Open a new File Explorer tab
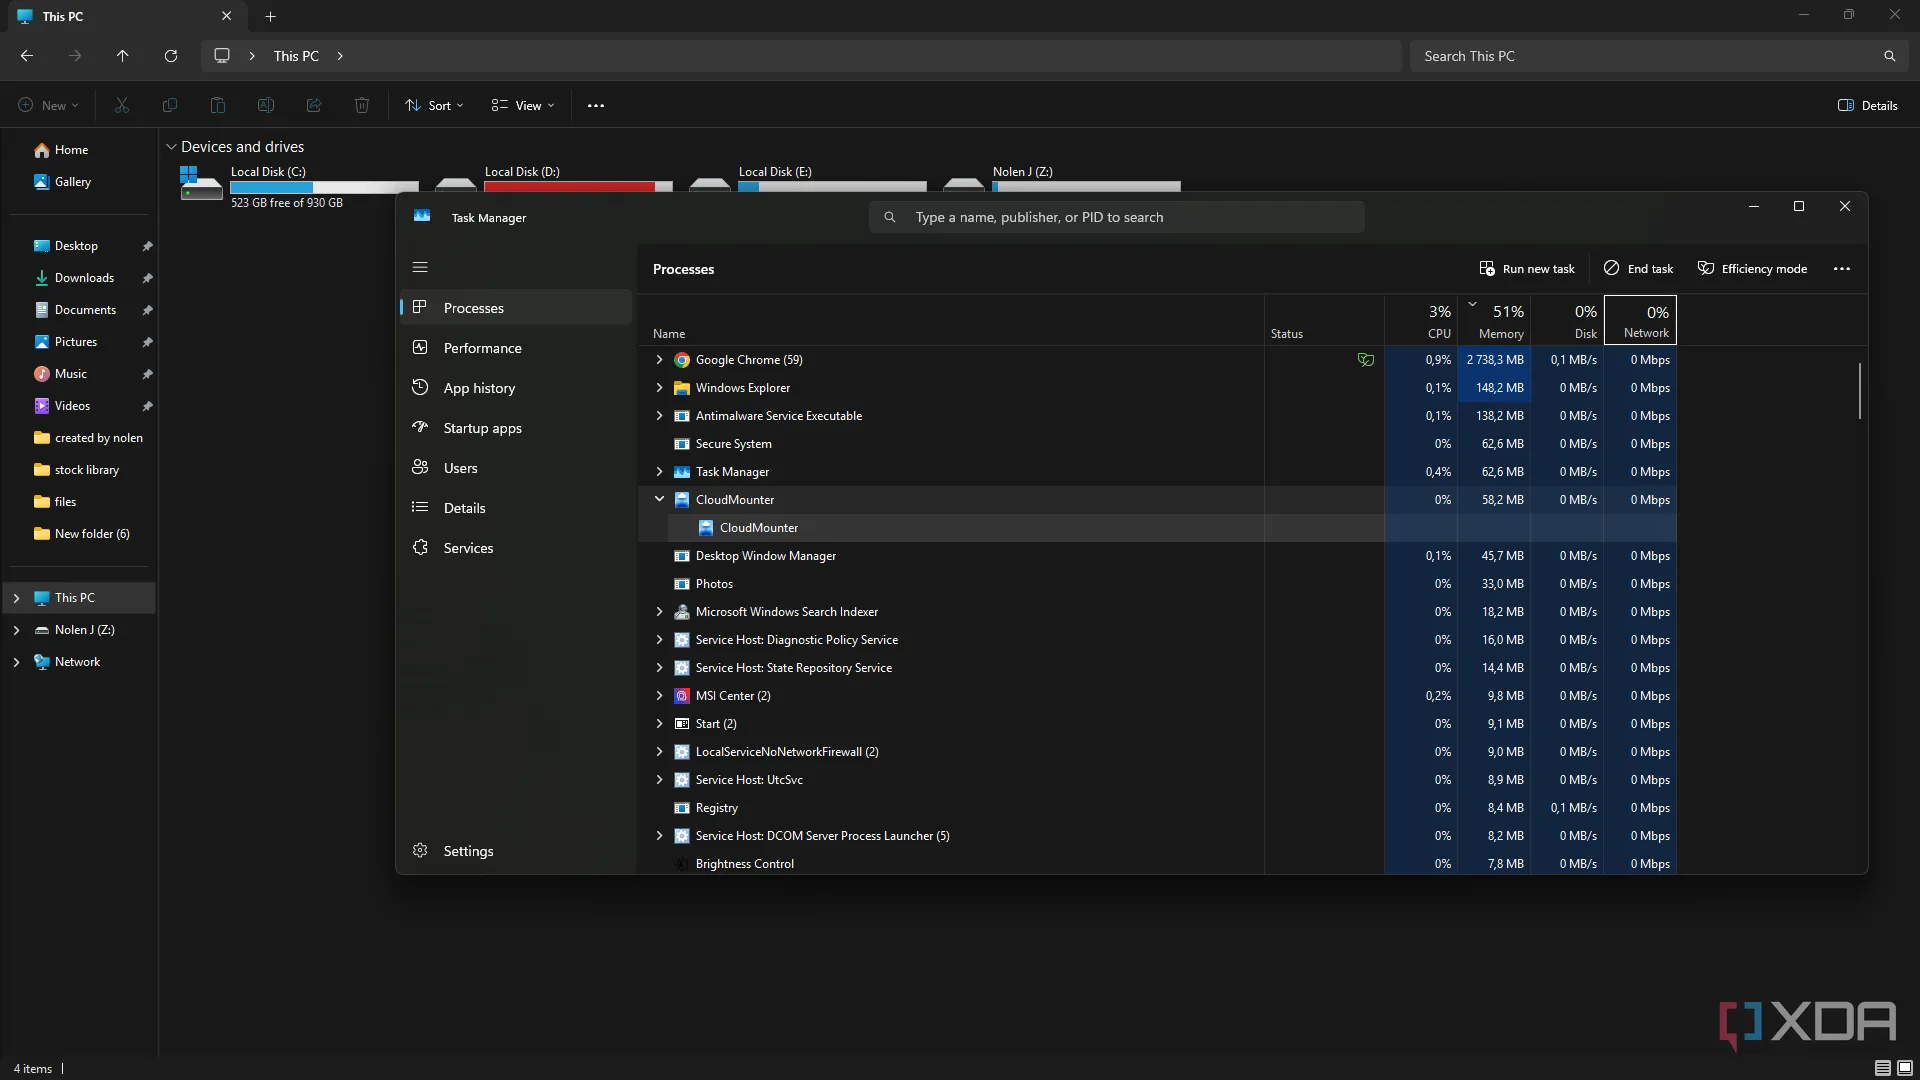Viewport: 1920px width, 1080px height. [x=270, y=16]
